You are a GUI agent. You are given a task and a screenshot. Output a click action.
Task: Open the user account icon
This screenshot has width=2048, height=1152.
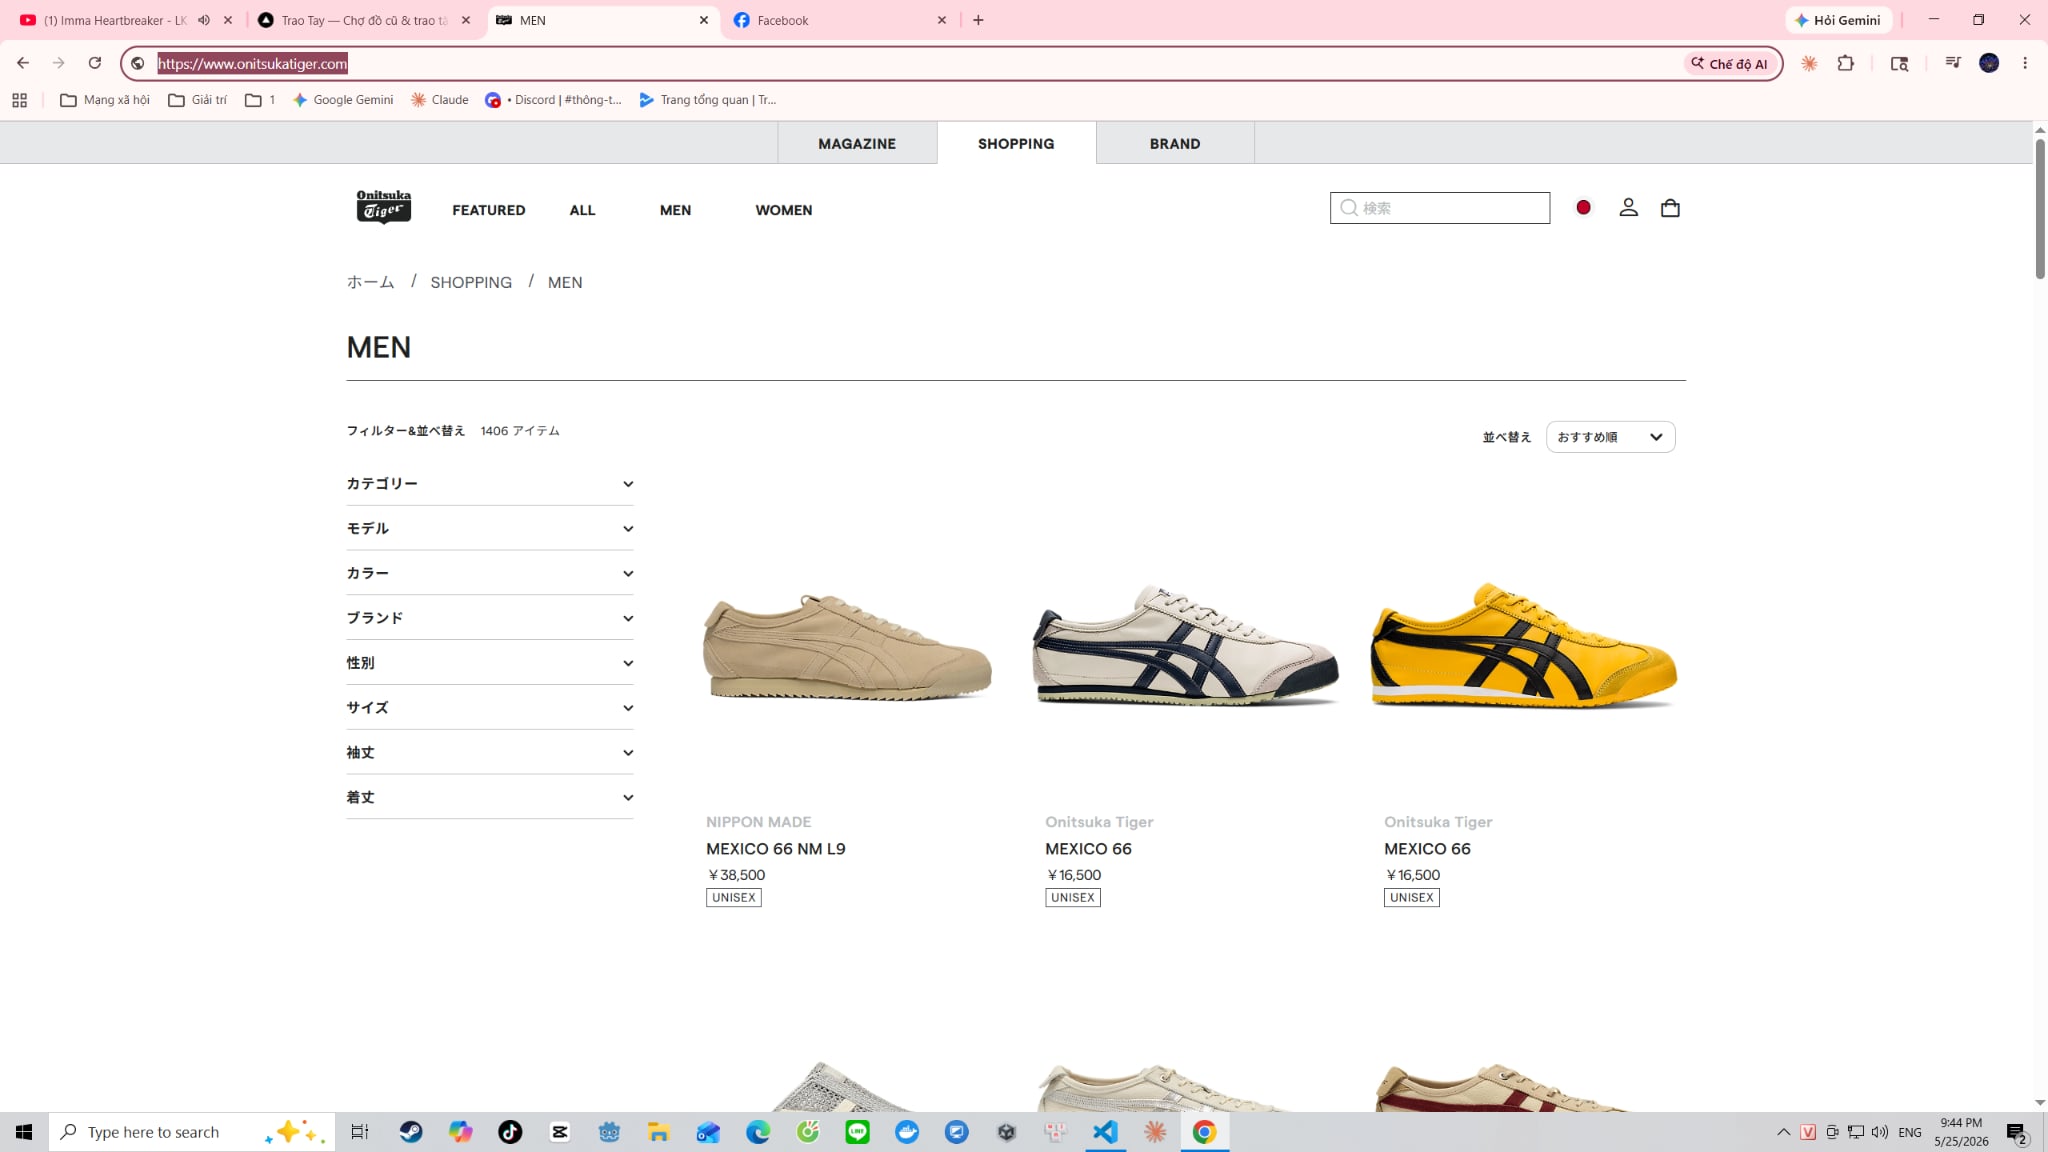1628,207
